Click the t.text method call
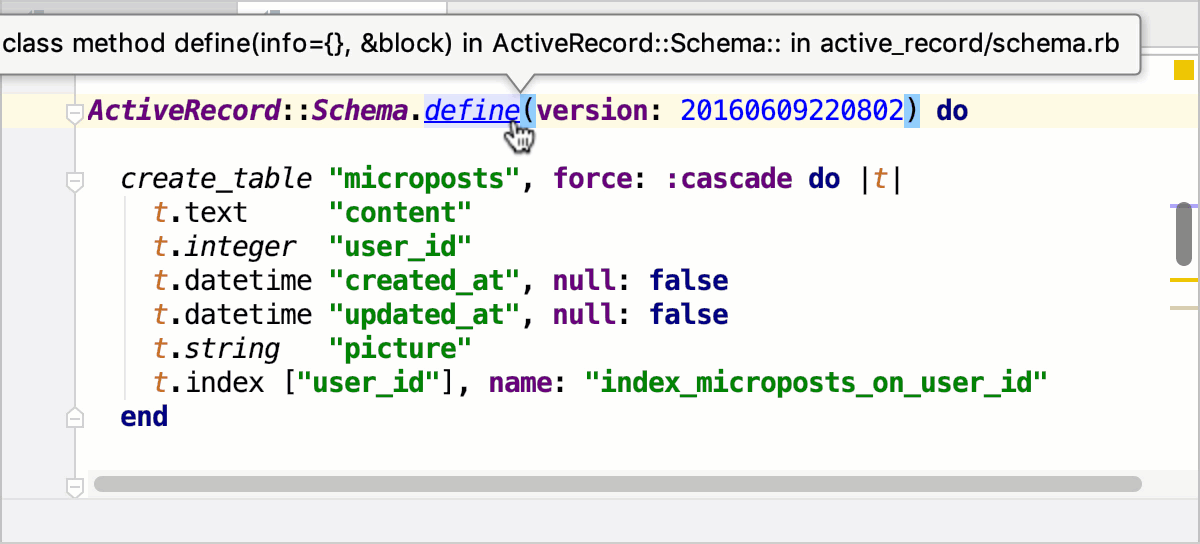1200x544 pixels. pos(200,213)
